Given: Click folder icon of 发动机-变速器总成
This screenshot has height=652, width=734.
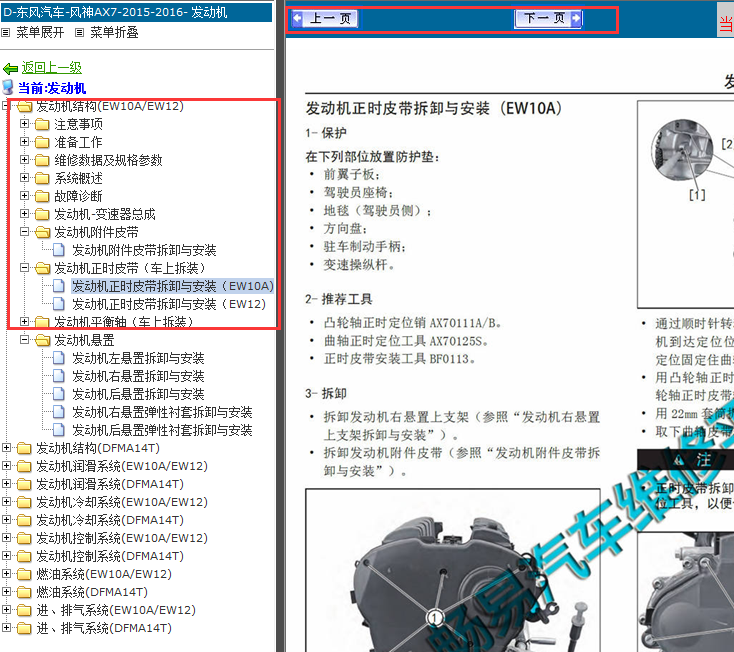Looking at the screenshot, I should 42,214.
